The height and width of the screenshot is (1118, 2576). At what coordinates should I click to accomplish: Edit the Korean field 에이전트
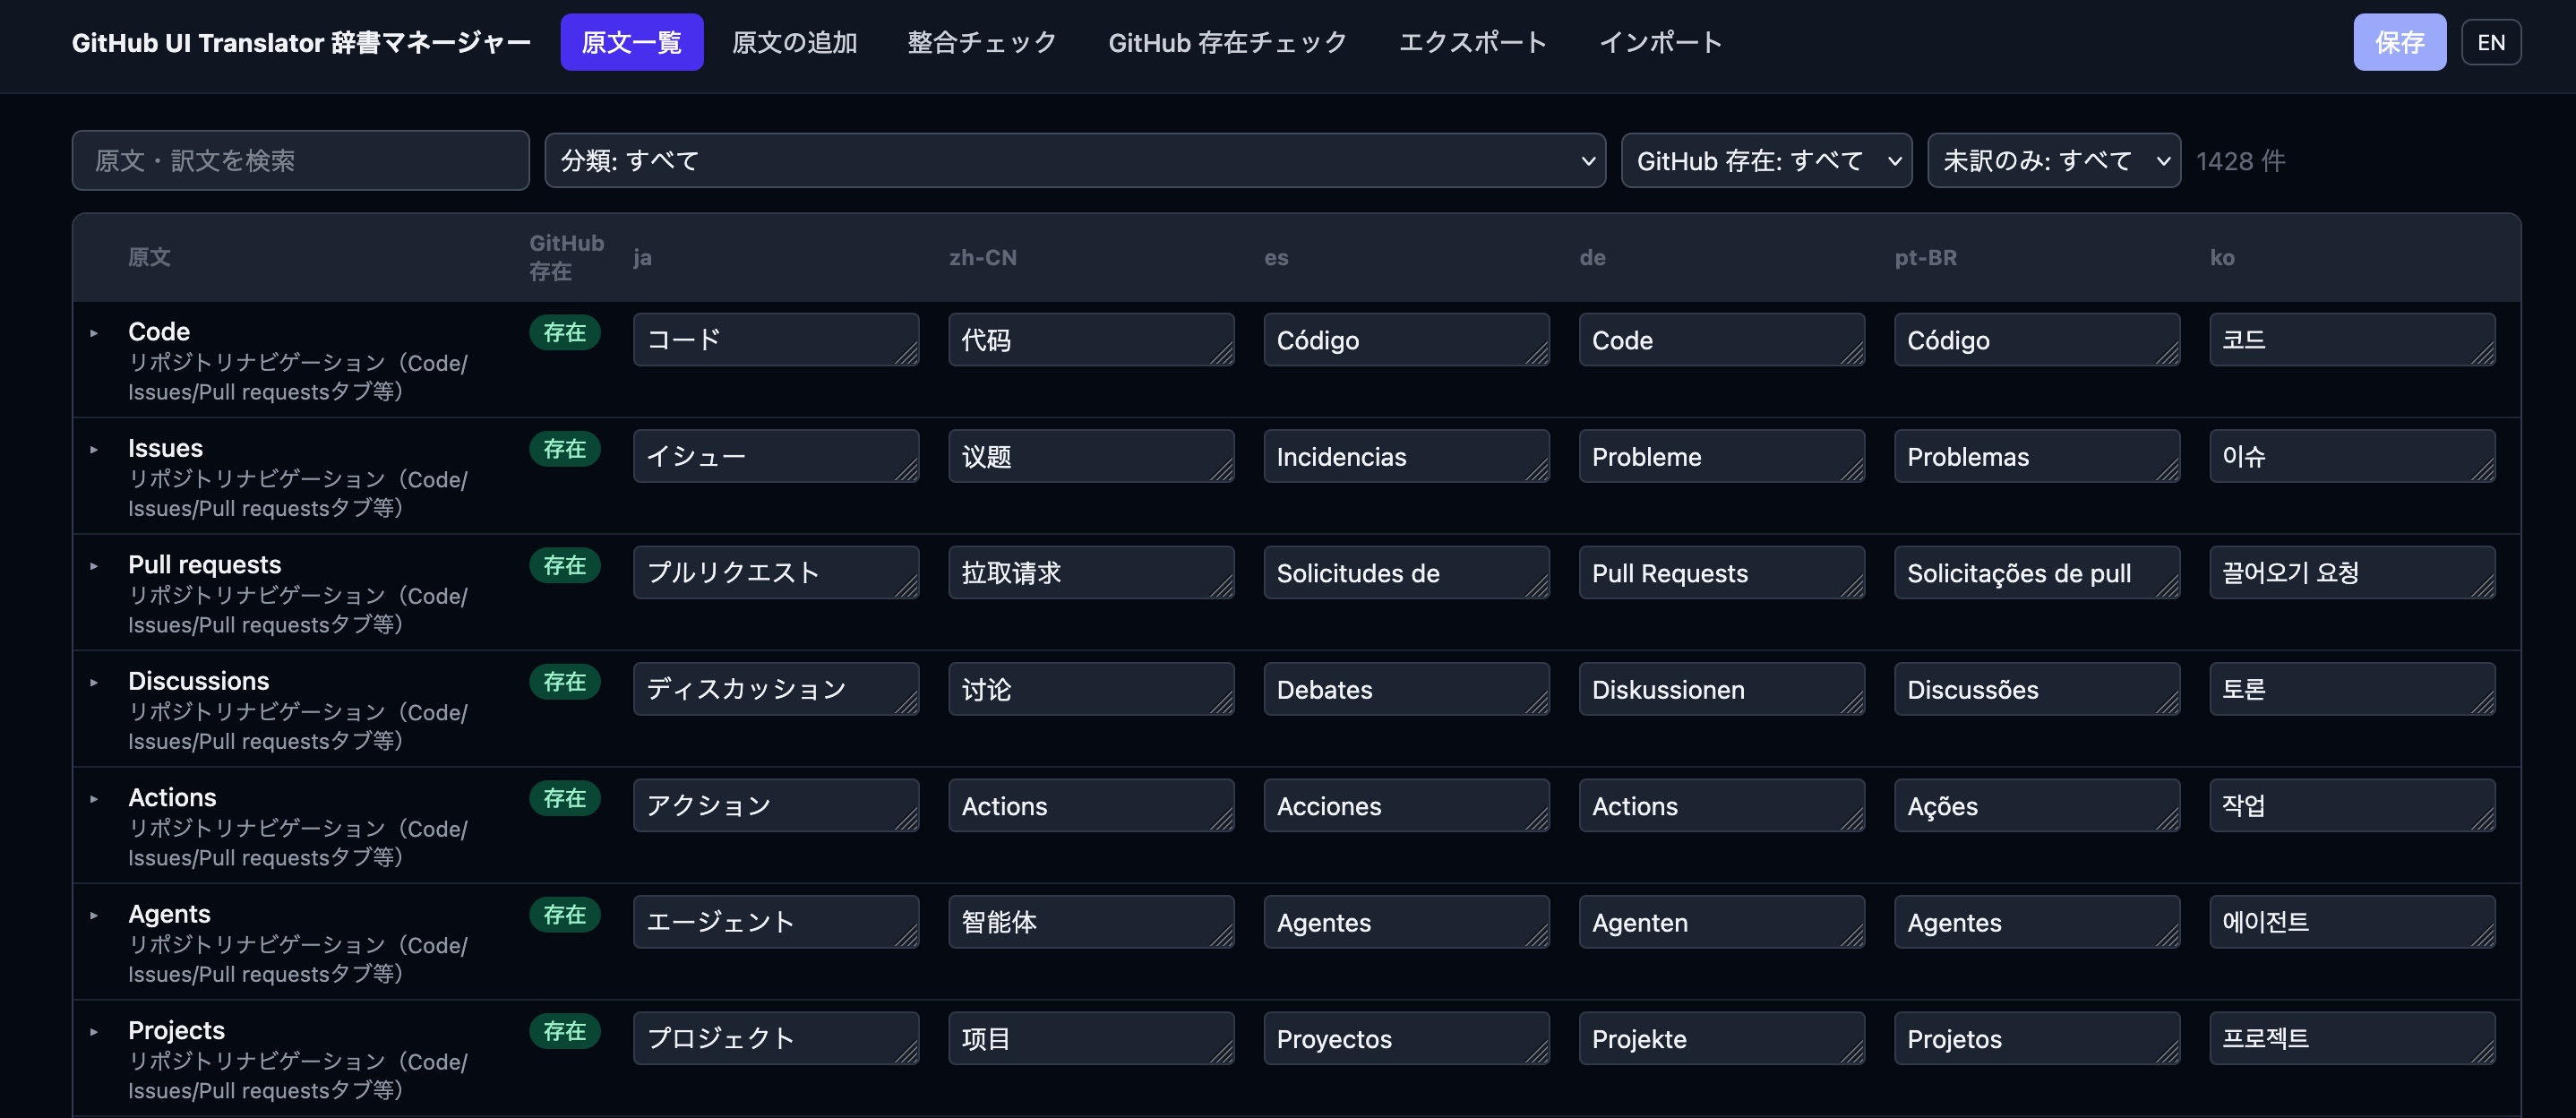tap(2352, 922)
